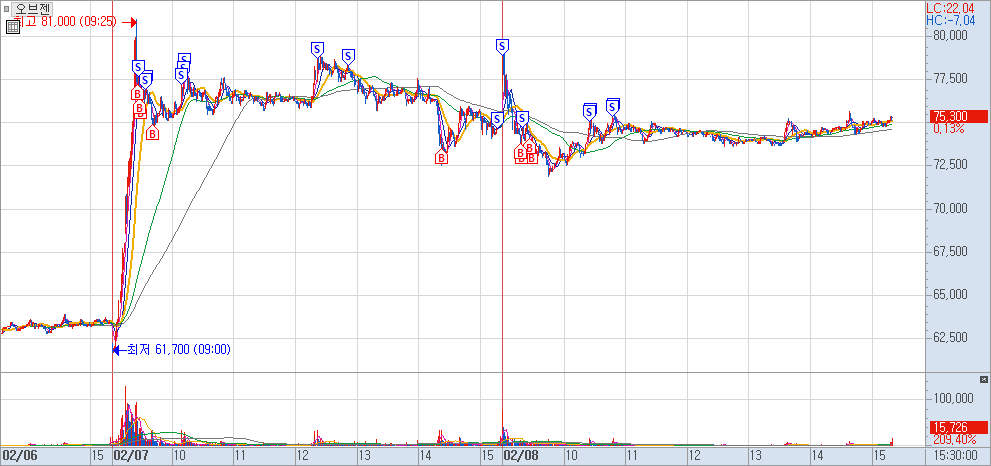This screenshot has height=466, width=991.
Task: Click the sell marker just after 12:00
Action: (318, 49)
